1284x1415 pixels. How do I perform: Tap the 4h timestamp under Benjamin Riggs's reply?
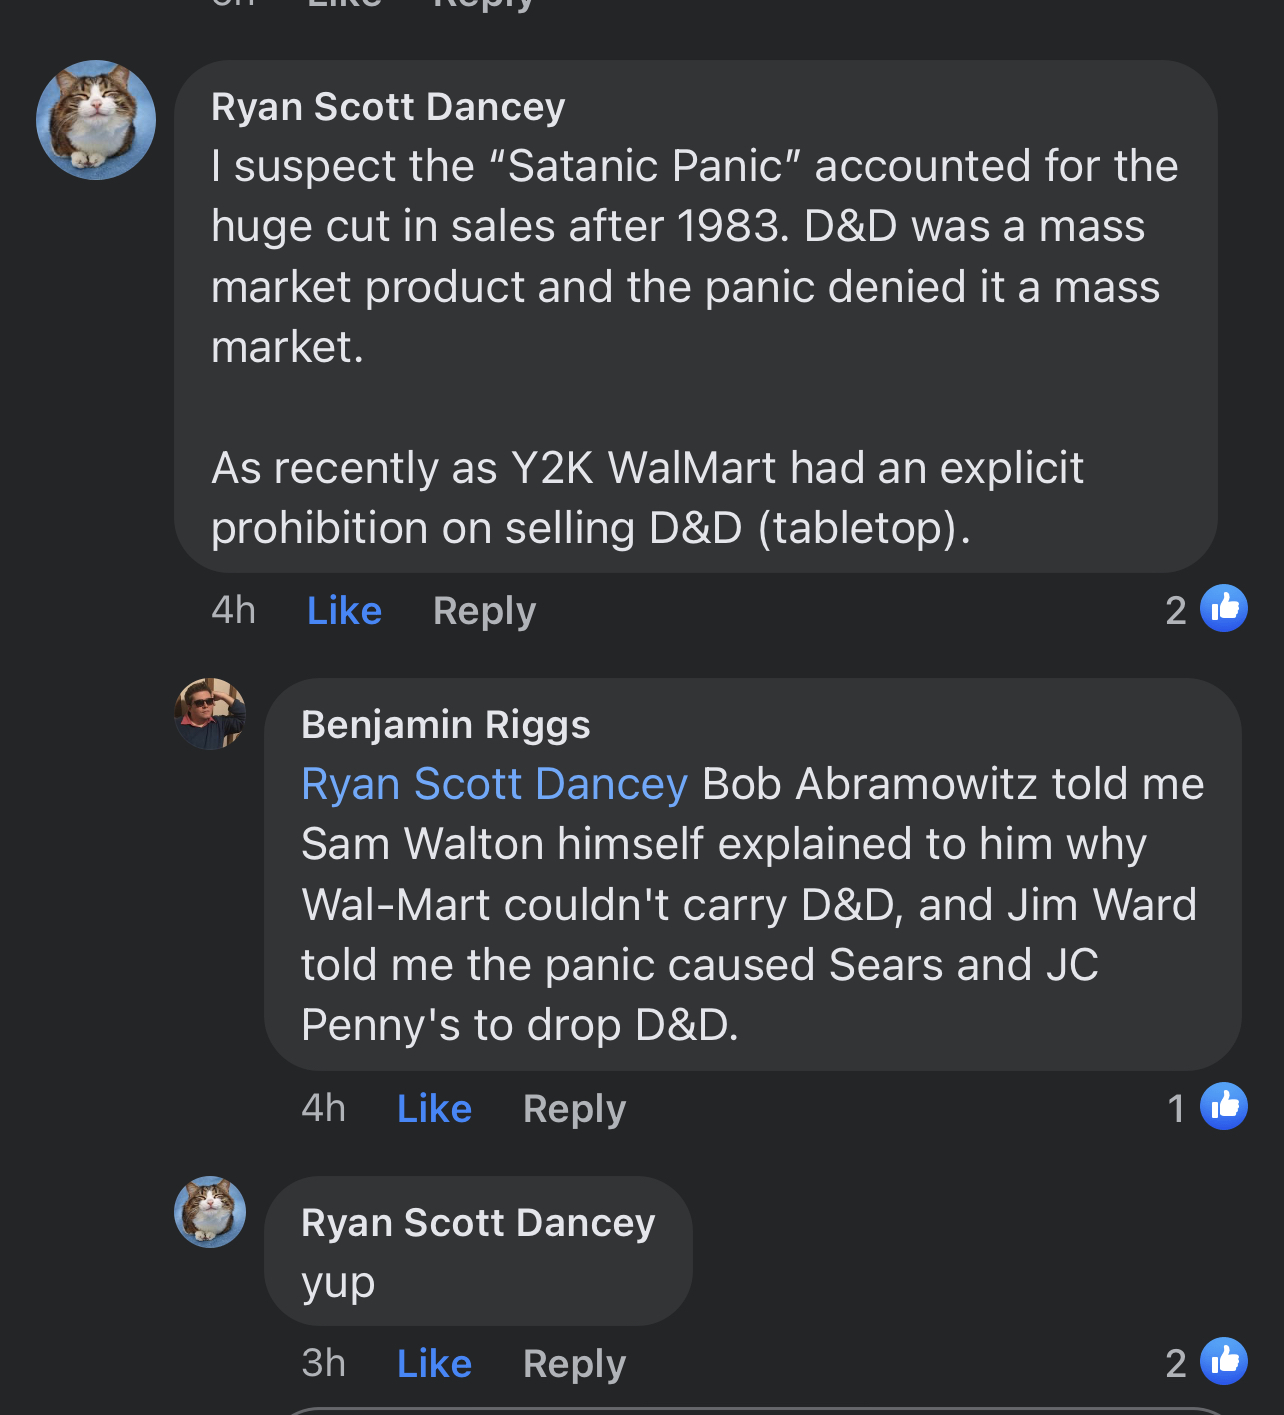323,1108
